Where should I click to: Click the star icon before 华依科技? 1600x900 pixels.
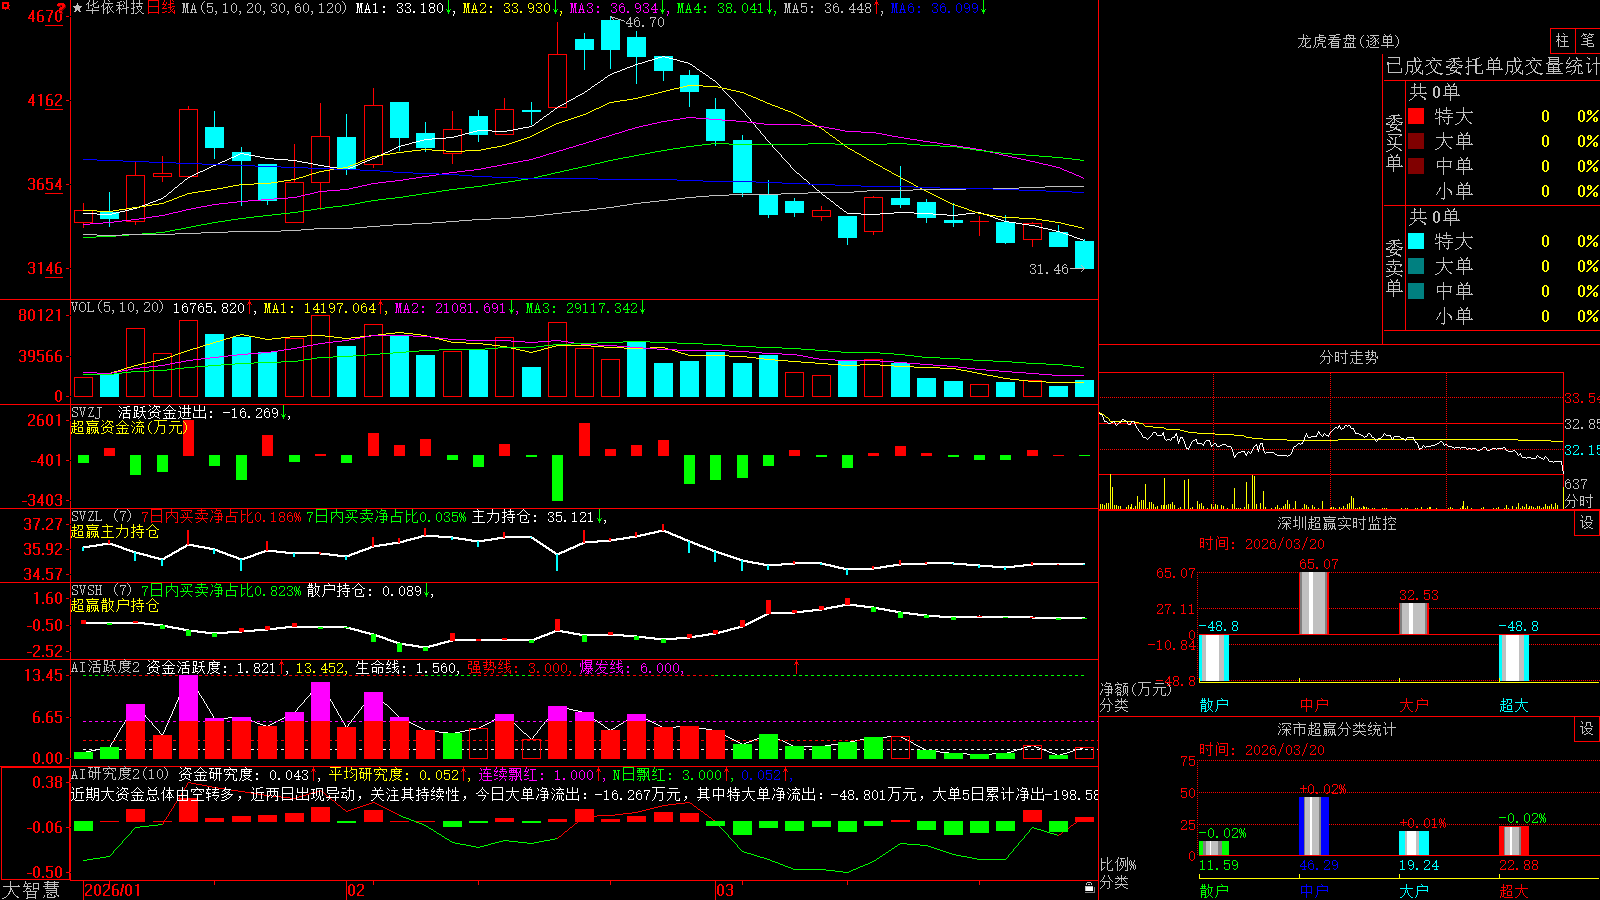pyautogui.click(x=77, y=8)
